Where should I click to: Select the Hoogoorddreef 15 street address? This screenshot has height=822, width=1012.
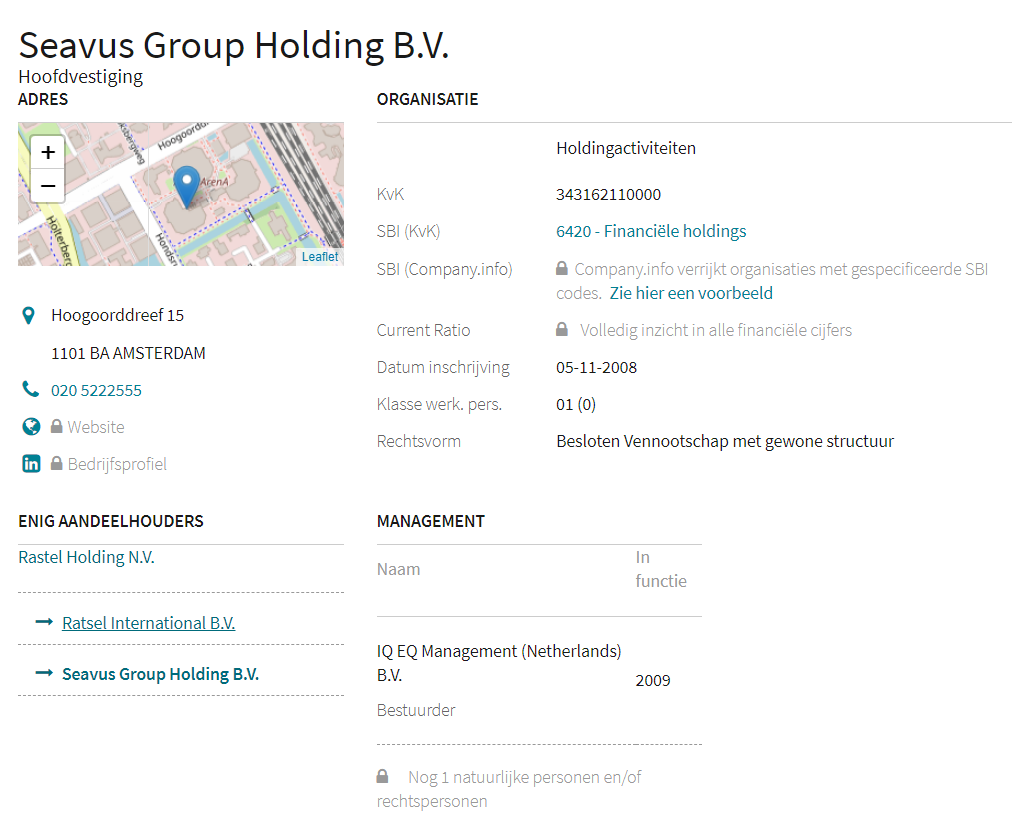(117, 316)
